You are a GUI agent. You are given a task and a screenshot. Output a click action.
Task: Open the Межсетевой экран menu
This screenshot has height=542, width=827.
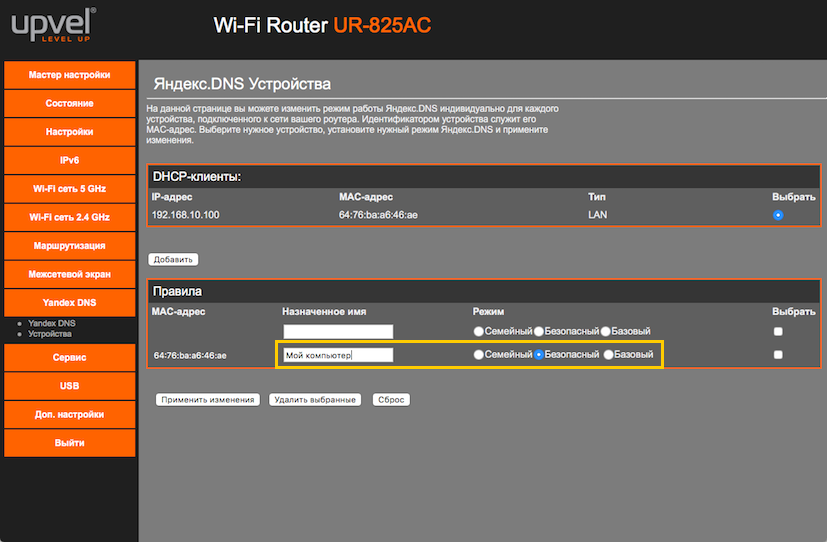click(x=70, y=273)
